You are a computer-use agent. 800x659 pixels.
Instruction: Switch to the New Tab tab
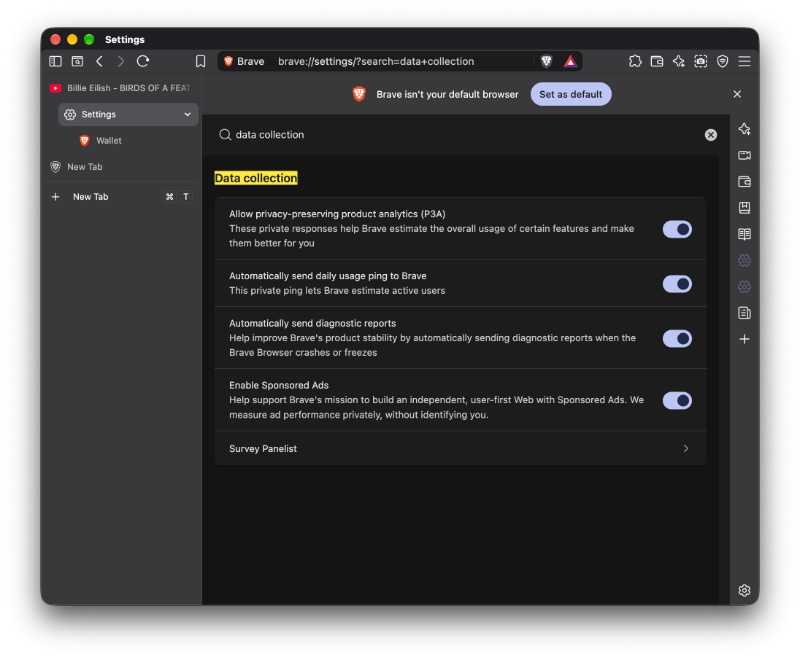coord(121,167)
